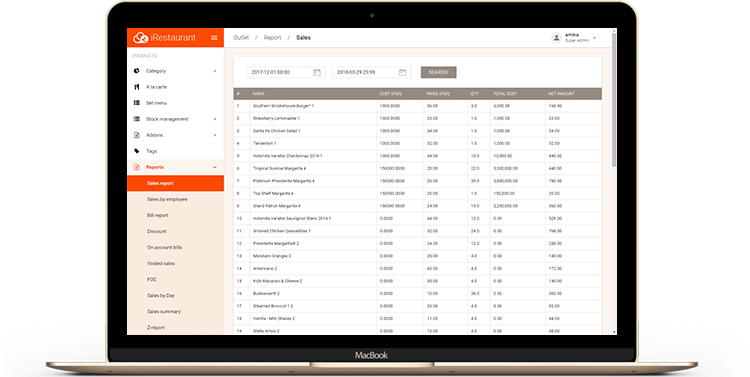The image size is (750, 377).
Task: Click the Tags label icon
Action: [x=137, y=151]
